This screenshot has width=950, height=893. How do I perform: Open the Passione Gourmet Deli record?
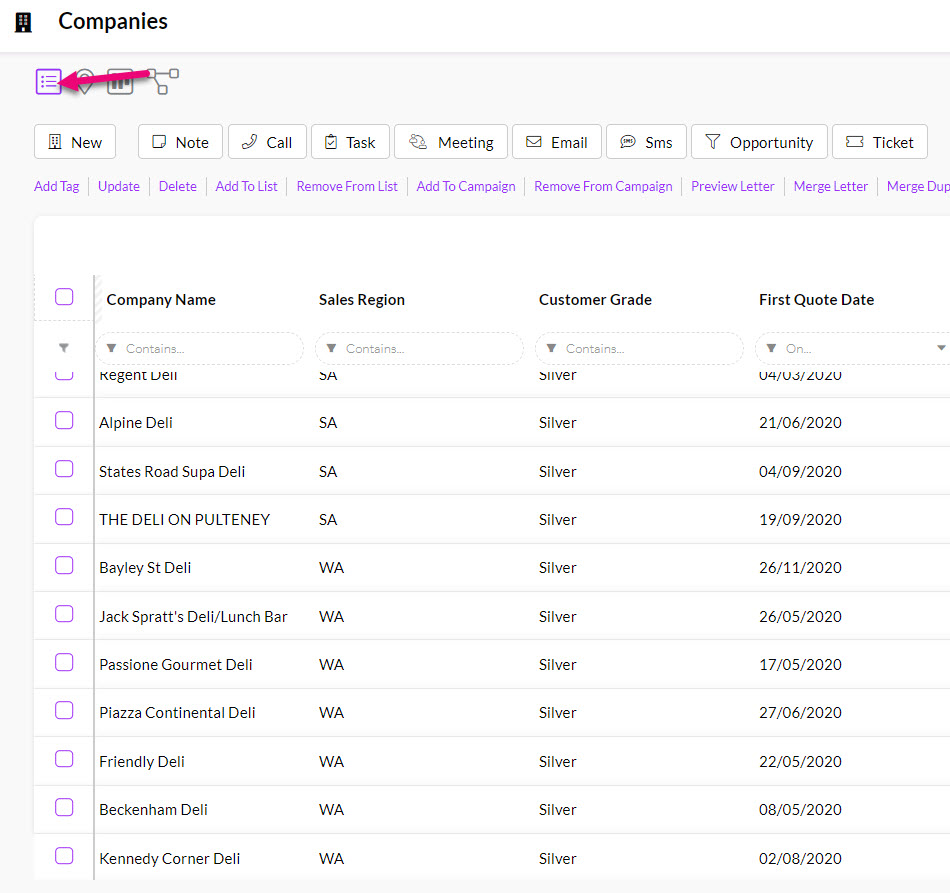(176, 665)
